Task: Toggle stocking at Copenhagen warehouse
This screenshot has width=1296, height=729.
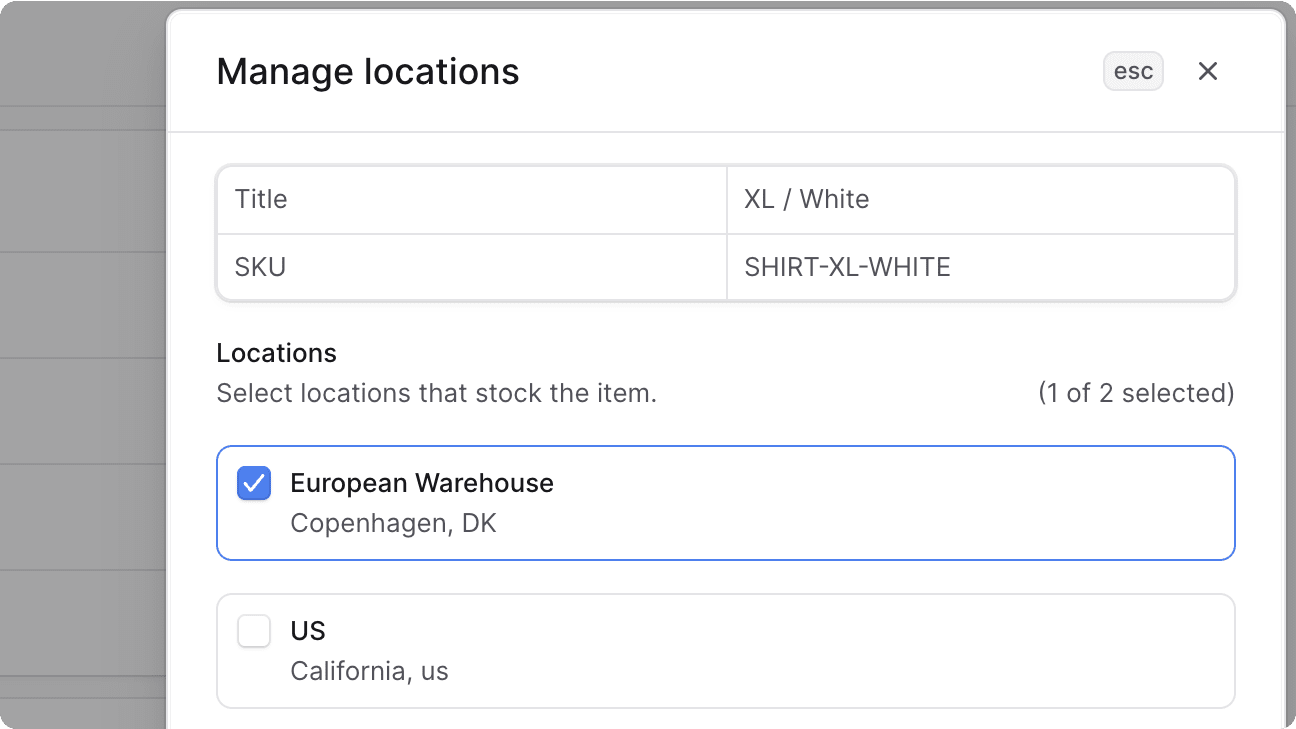Action: (x=254, y=483)
